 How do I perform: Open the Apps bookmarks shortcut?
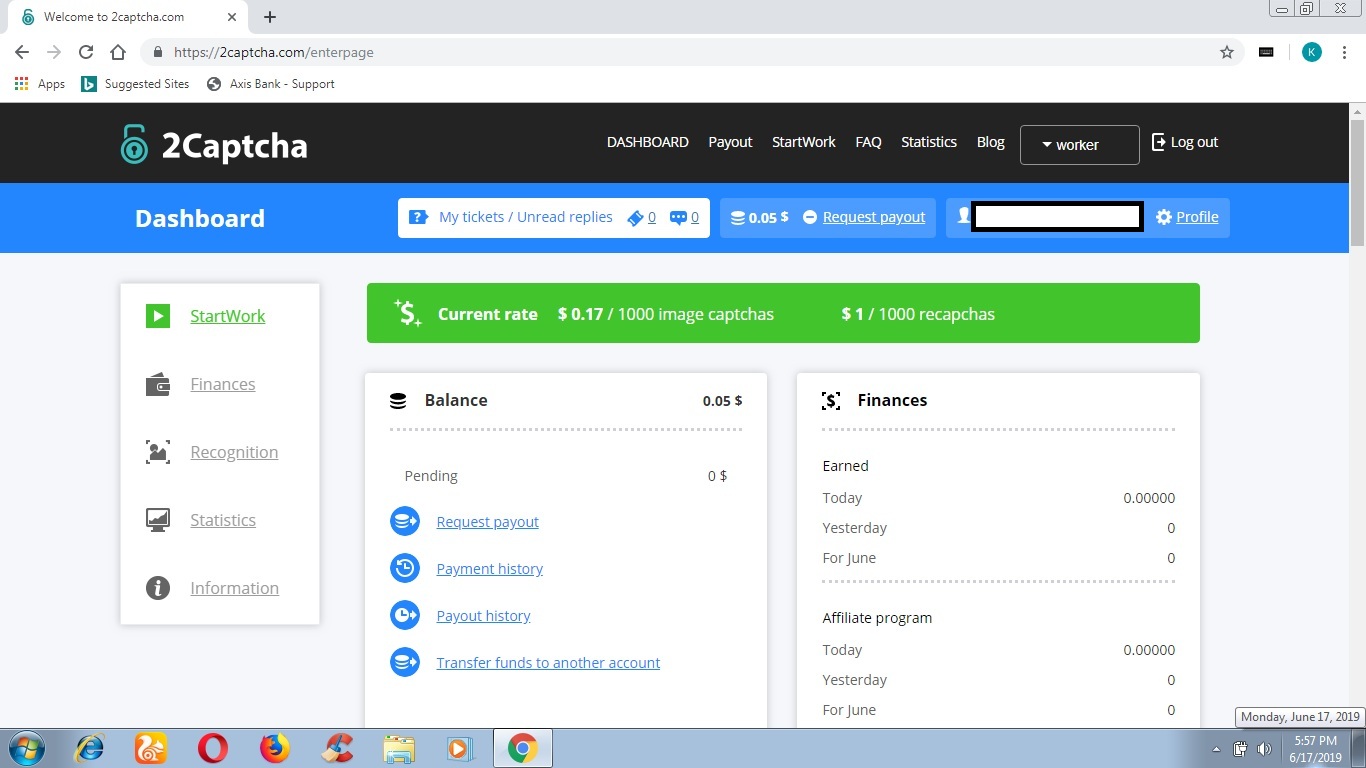[40, 84]
